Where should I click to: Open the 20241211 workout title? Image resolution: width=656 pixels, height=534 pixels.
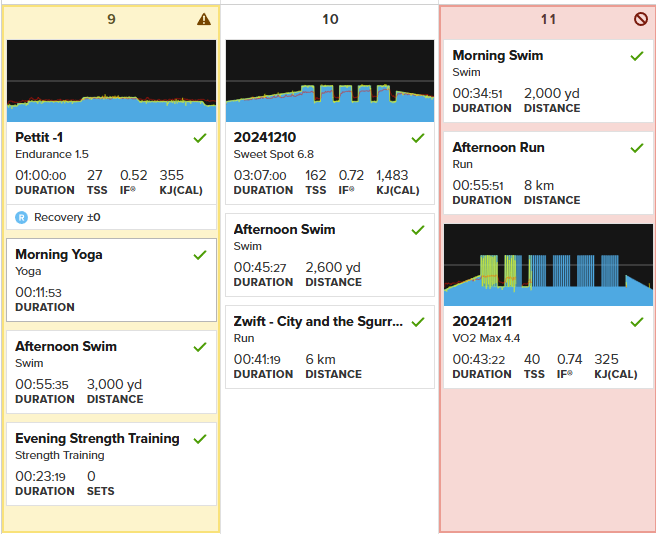(x=482, y=321)
